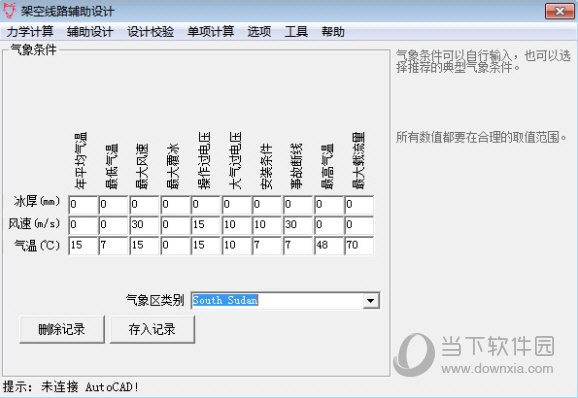Click 气温 field 70 under 最大载流量
Viewport: 578px width, 398px height.
(x=359, y=246)
